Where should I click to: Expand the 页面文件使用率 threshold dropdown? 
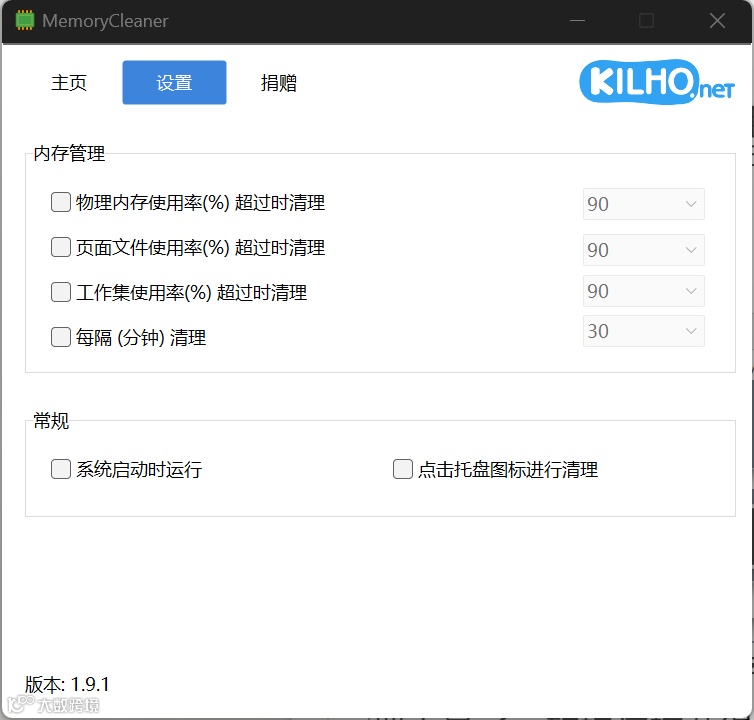click(x=643, y=250)
